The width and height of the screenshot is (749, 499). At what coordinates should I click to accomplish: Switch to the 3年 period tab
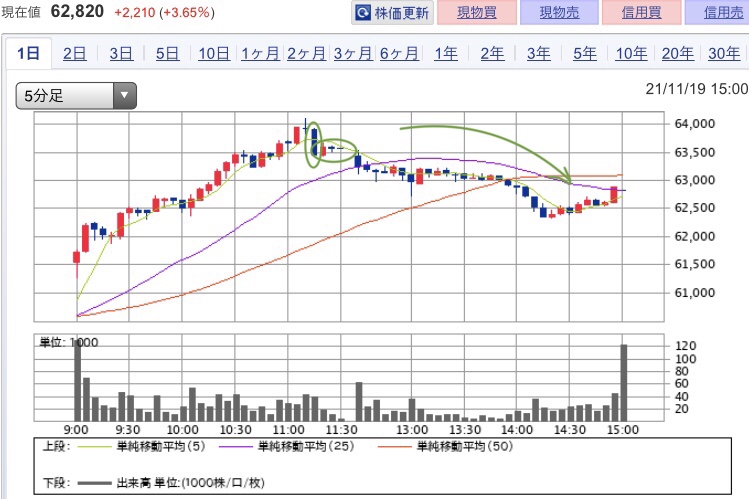click(x=538, y=53)
